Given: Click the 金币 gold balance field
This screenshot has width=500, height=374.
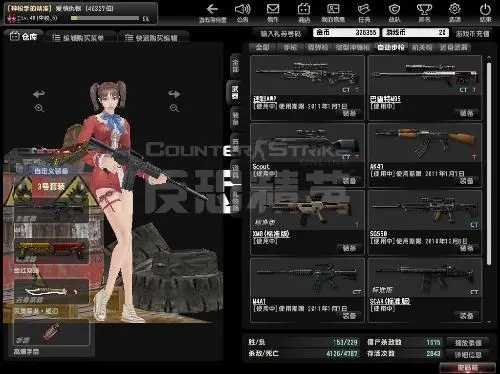Looking at the screenshot, I should (x=346, y=33).
